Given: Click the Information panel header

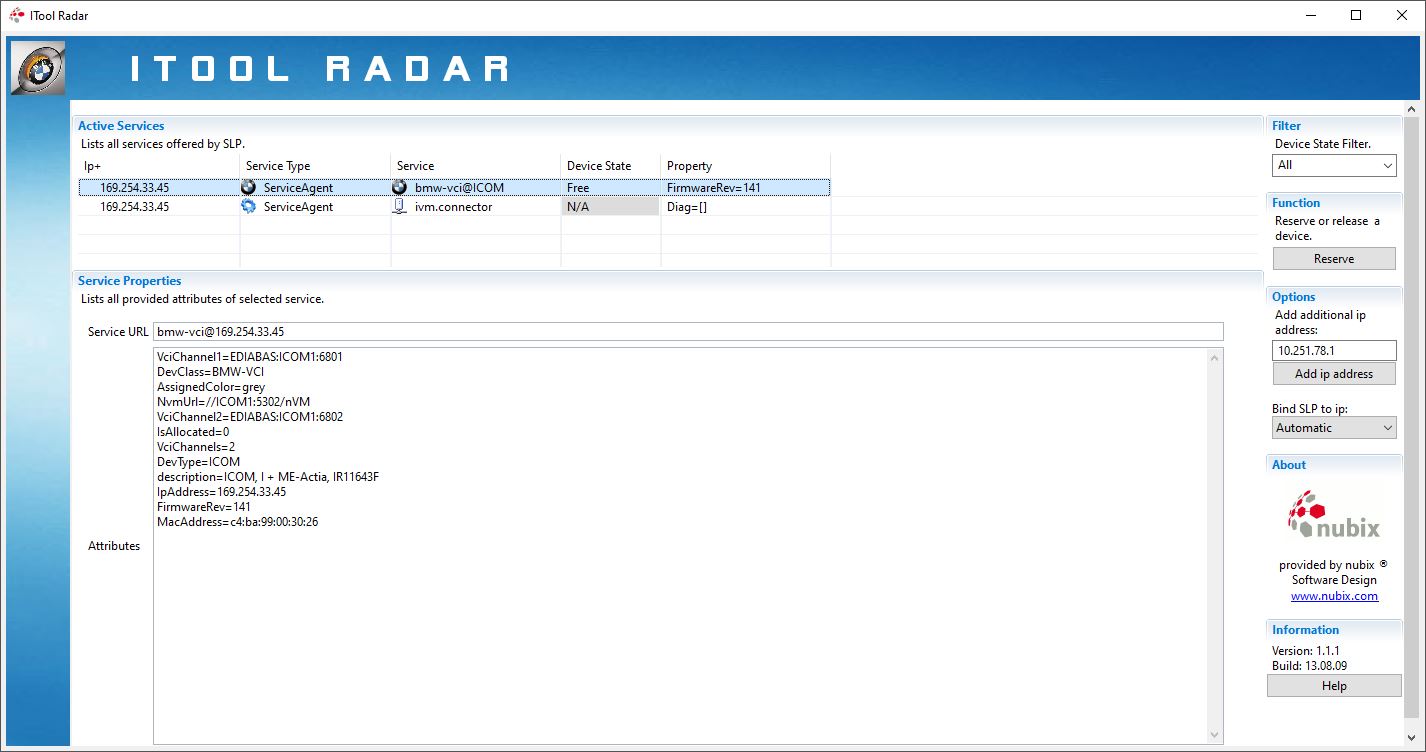Looking at the screenshot, I should tap(1335, 629).
